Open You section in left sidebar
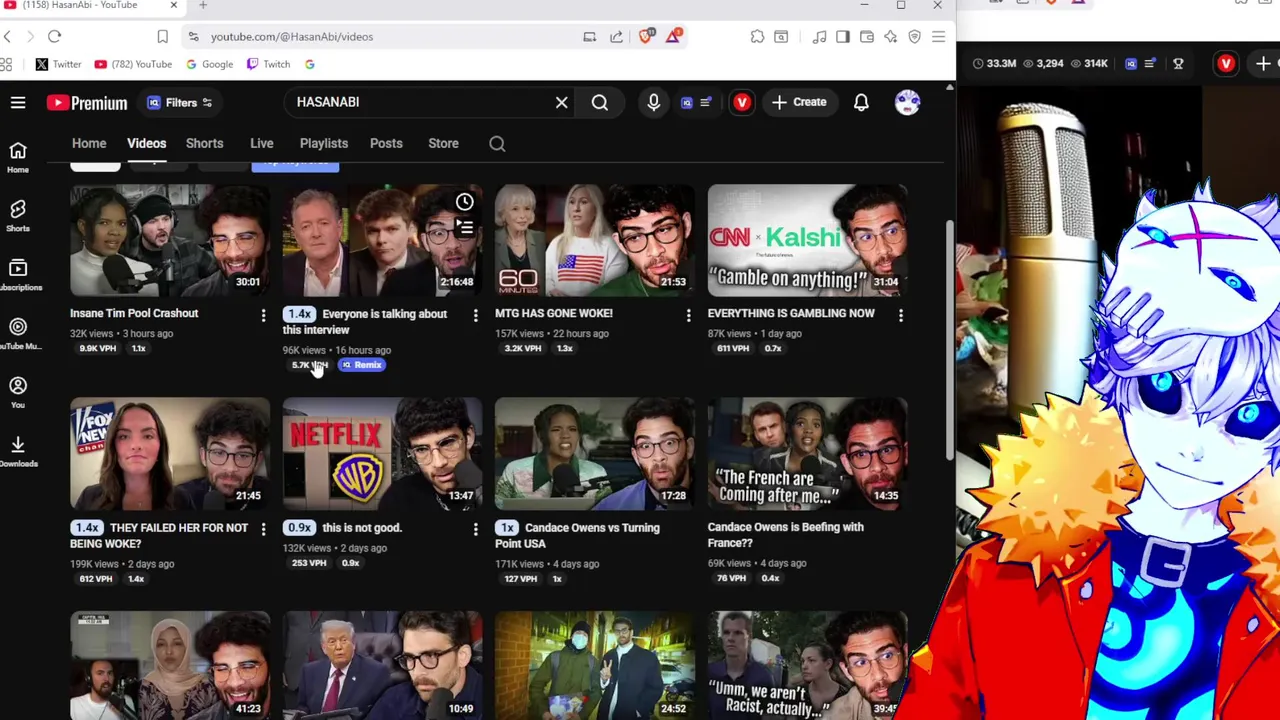 click(18, 393)
